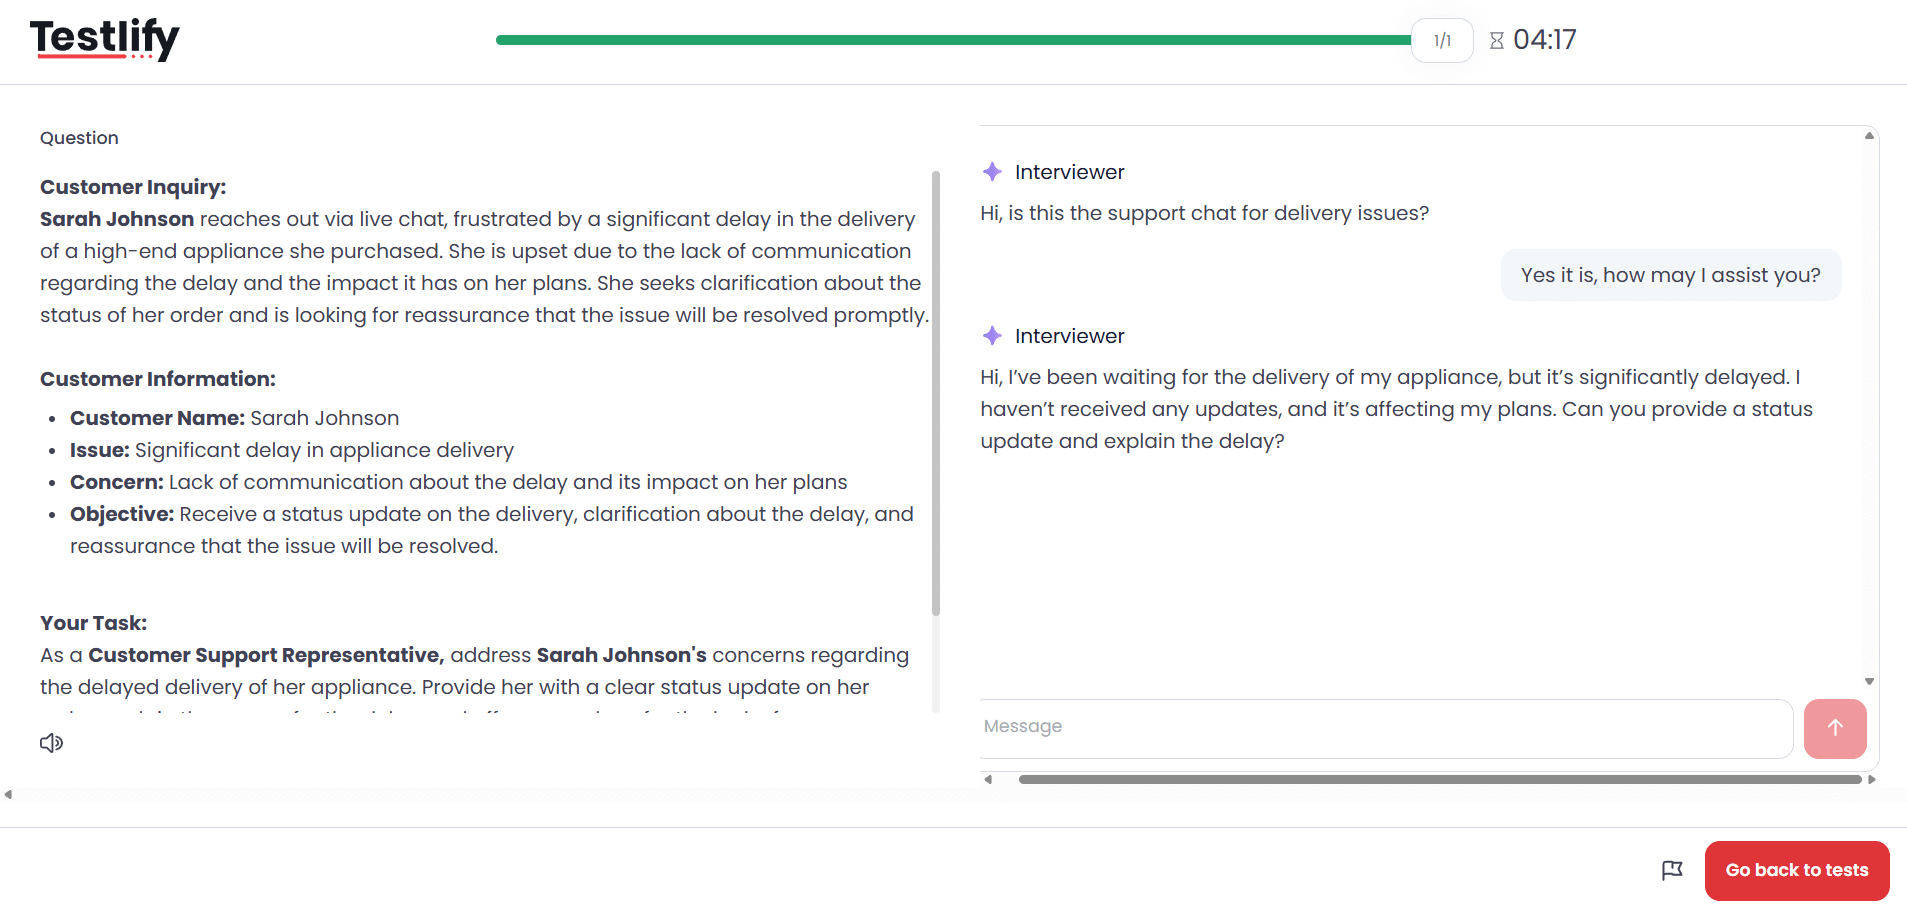Screen dimensions: 1907x904
Task: Click the question counter showing 1/1
Action: tap(1441, 40)
